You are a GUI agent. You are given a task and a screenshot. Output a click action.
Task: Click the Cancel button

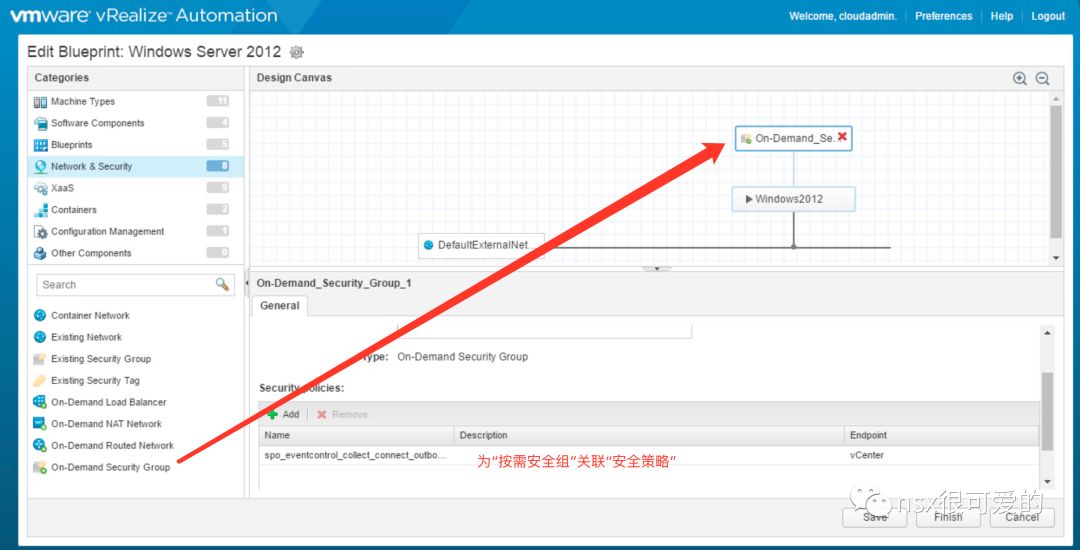1022,517
